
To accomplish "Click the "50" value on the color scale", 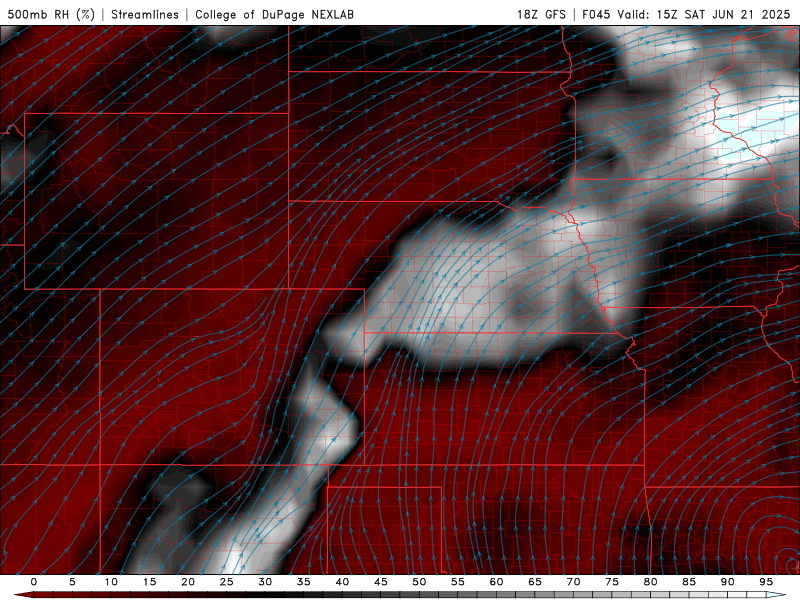I will 419,582.
